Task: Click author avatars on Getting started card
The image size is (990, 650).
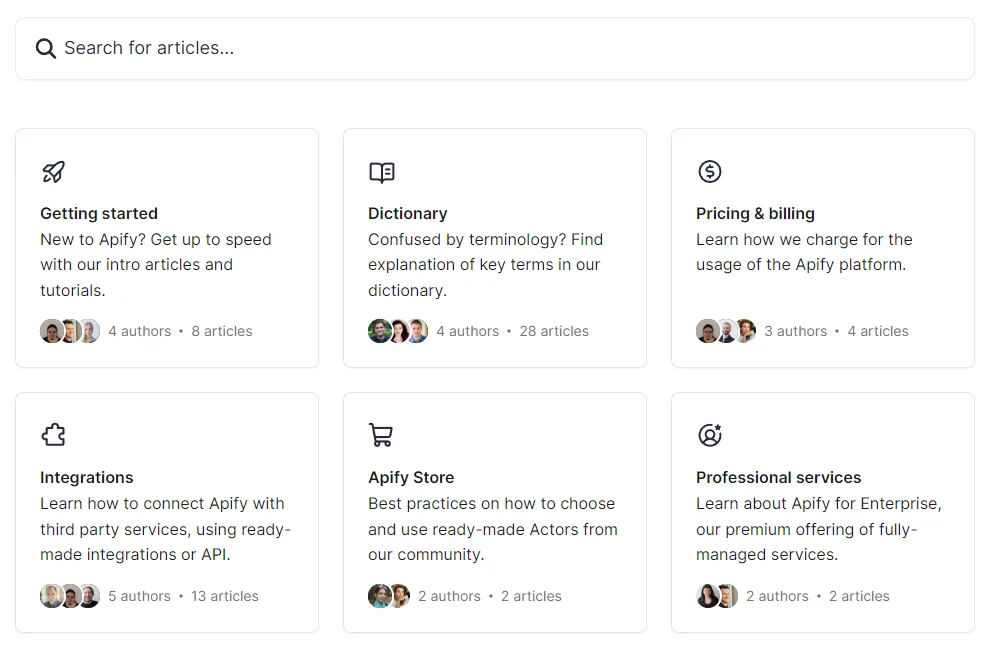Action: pyautogui.click(x=70, y=331)
